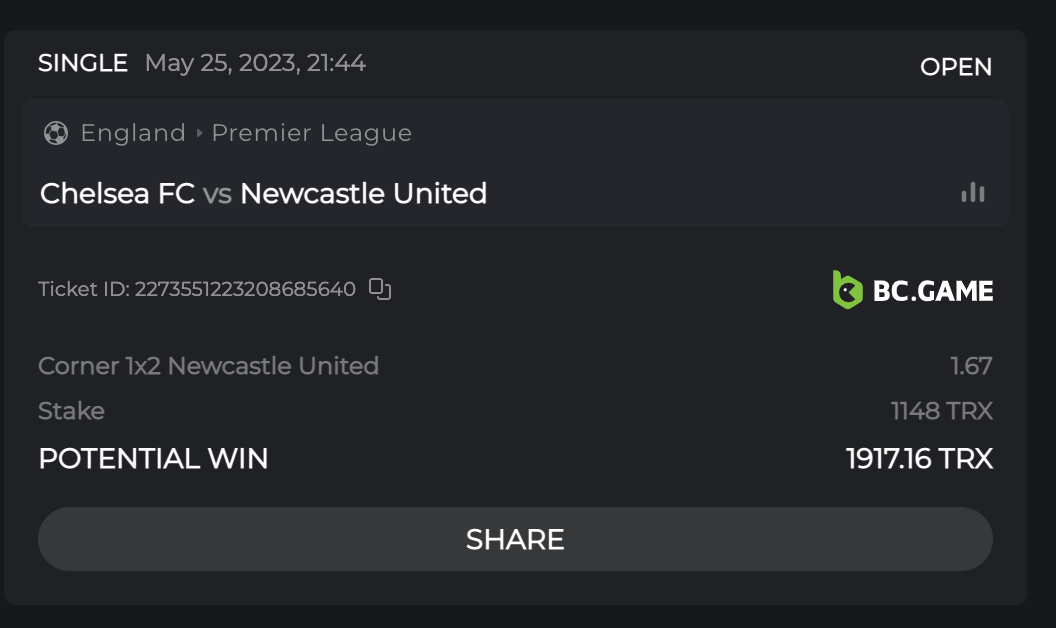The image size is (1056, 628).
Task: Click the 1.67 odds value
Action: click(971, 366)
